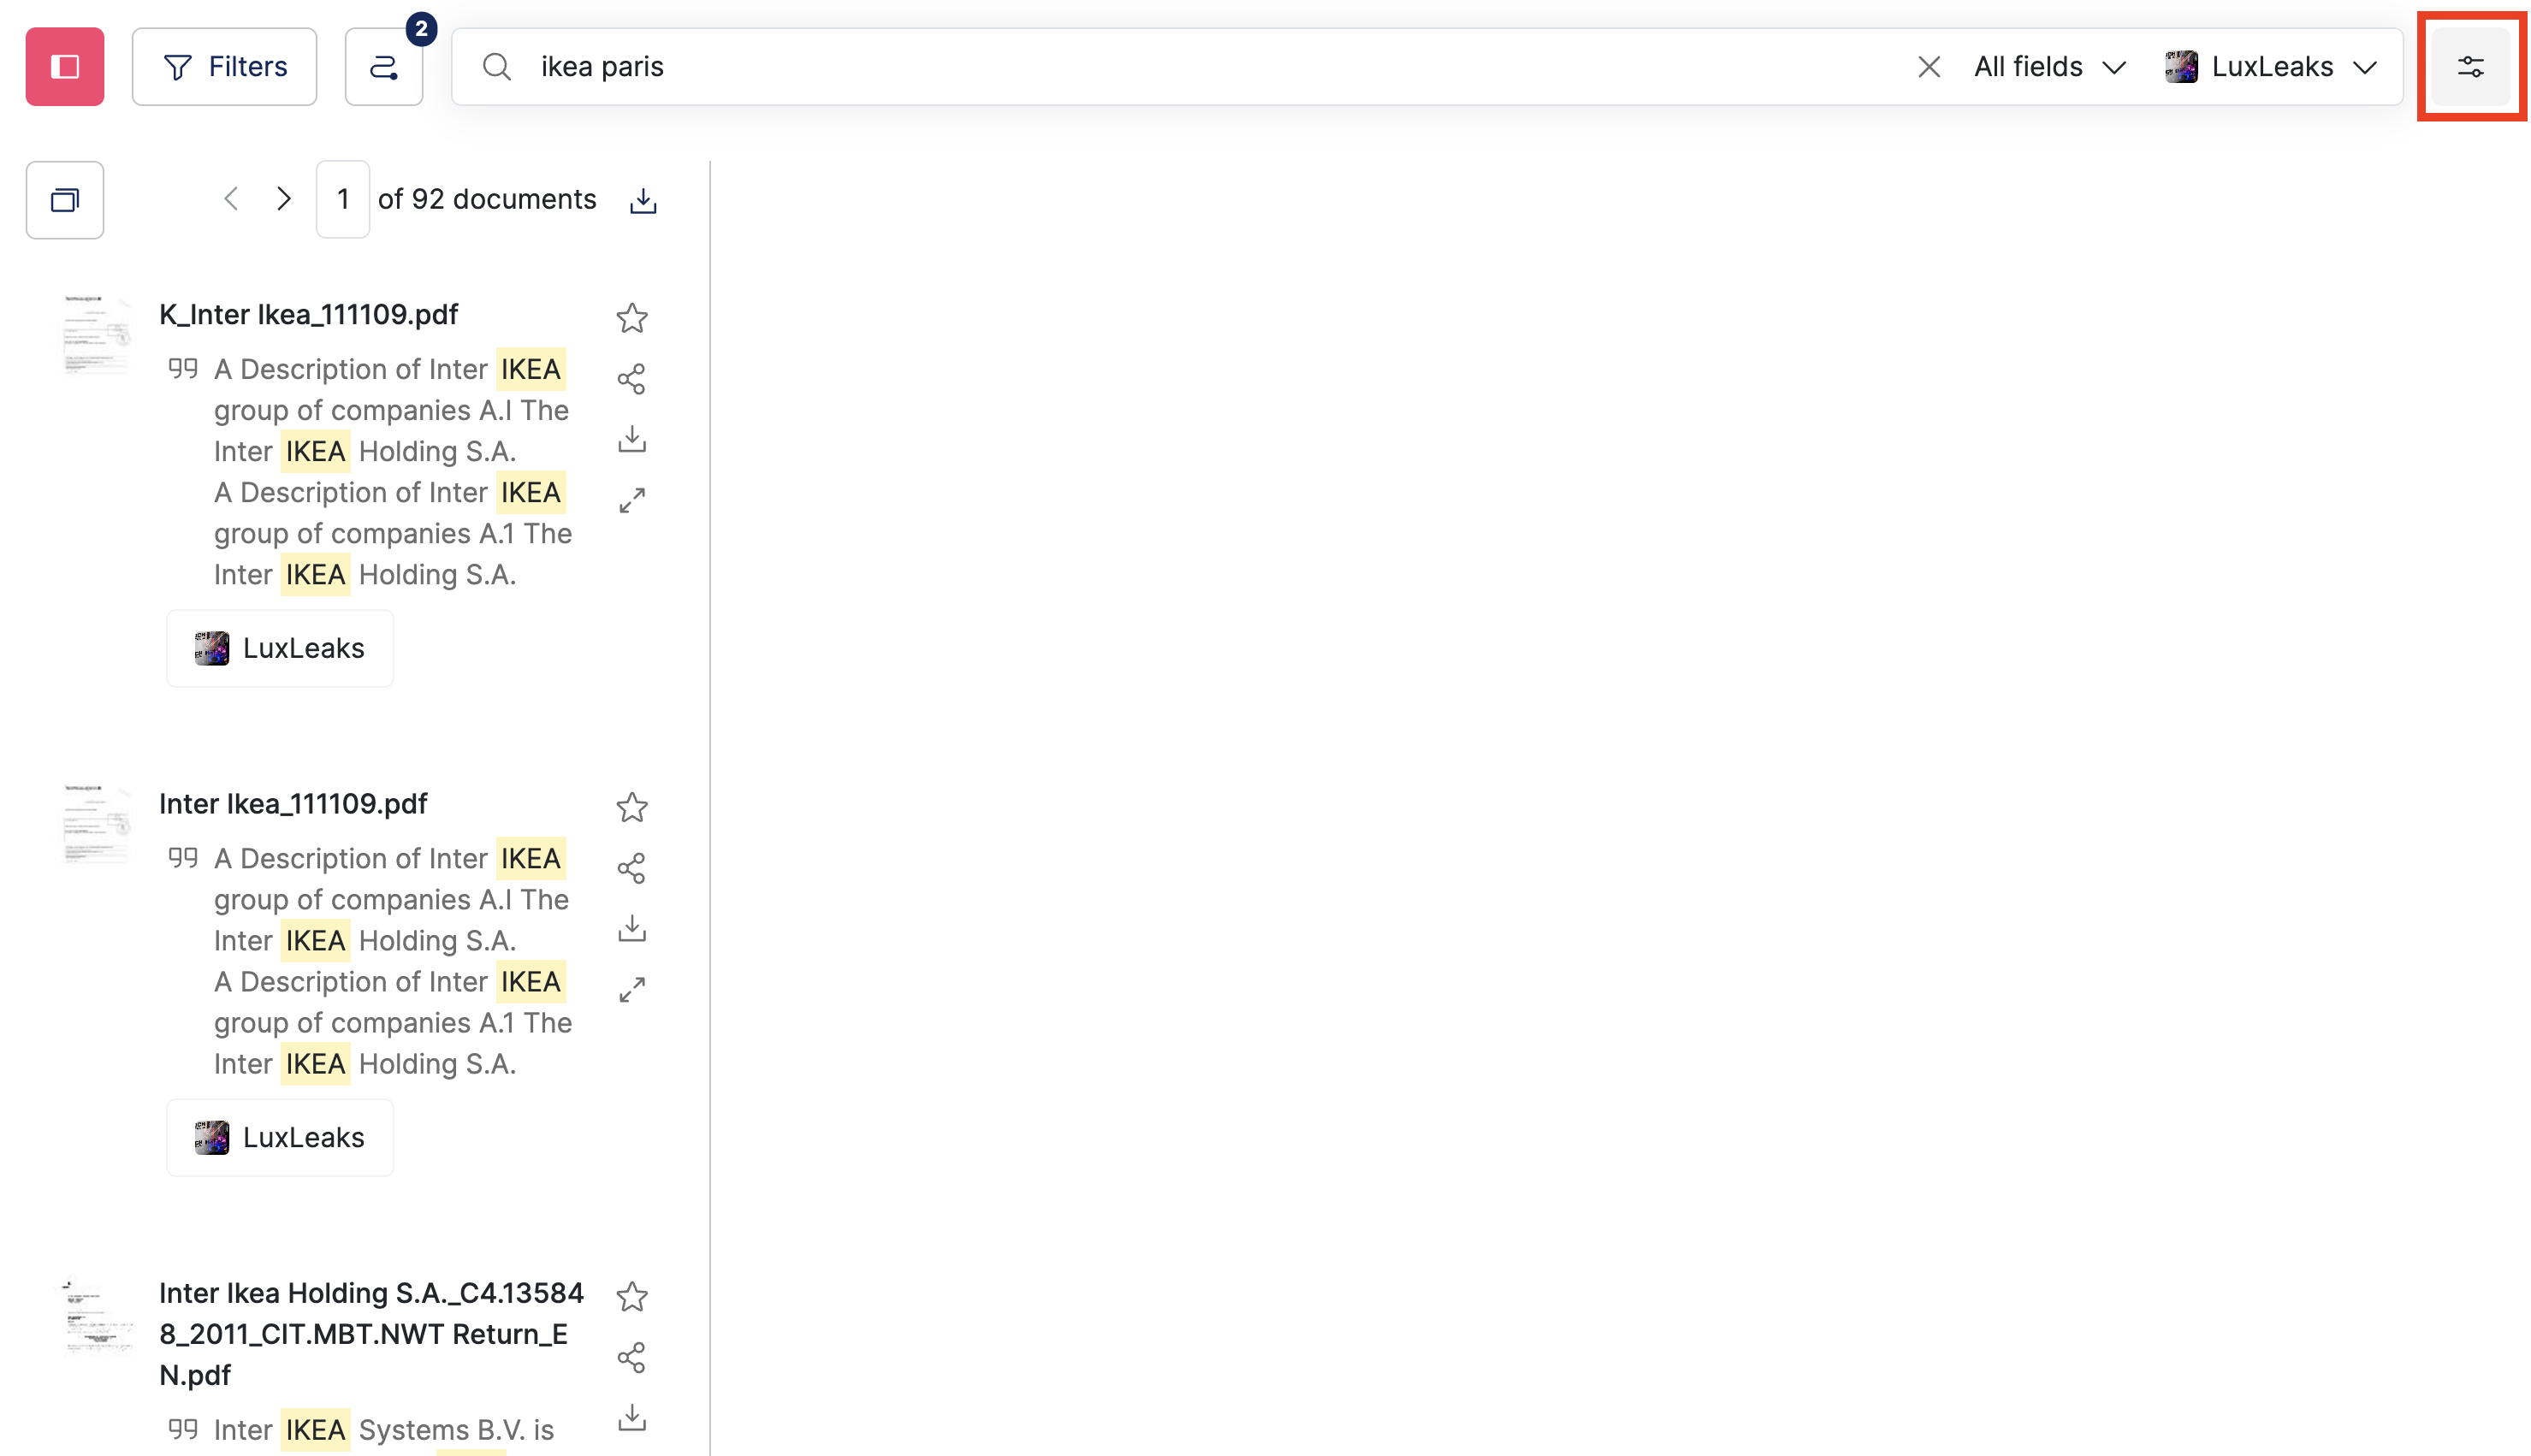Switch to side-by-side compare view
This screenshot has height=1456, width=2531.
[x=64, y=199]
